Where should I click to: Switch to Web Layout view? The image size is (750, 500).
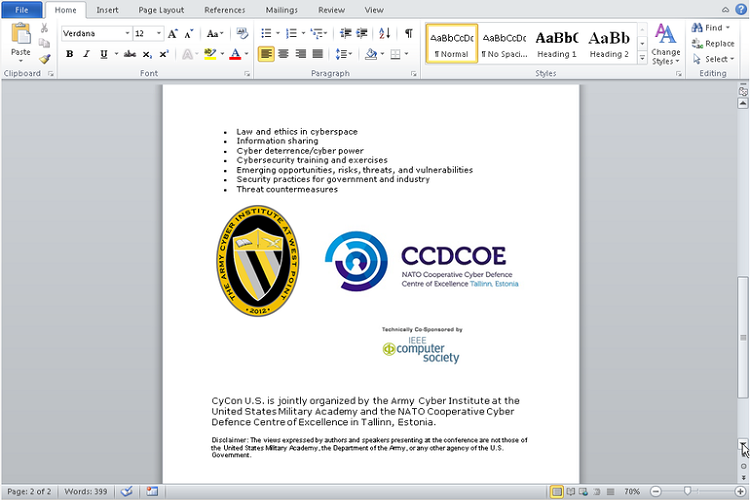pyautogui.click(x=583, y=491)
